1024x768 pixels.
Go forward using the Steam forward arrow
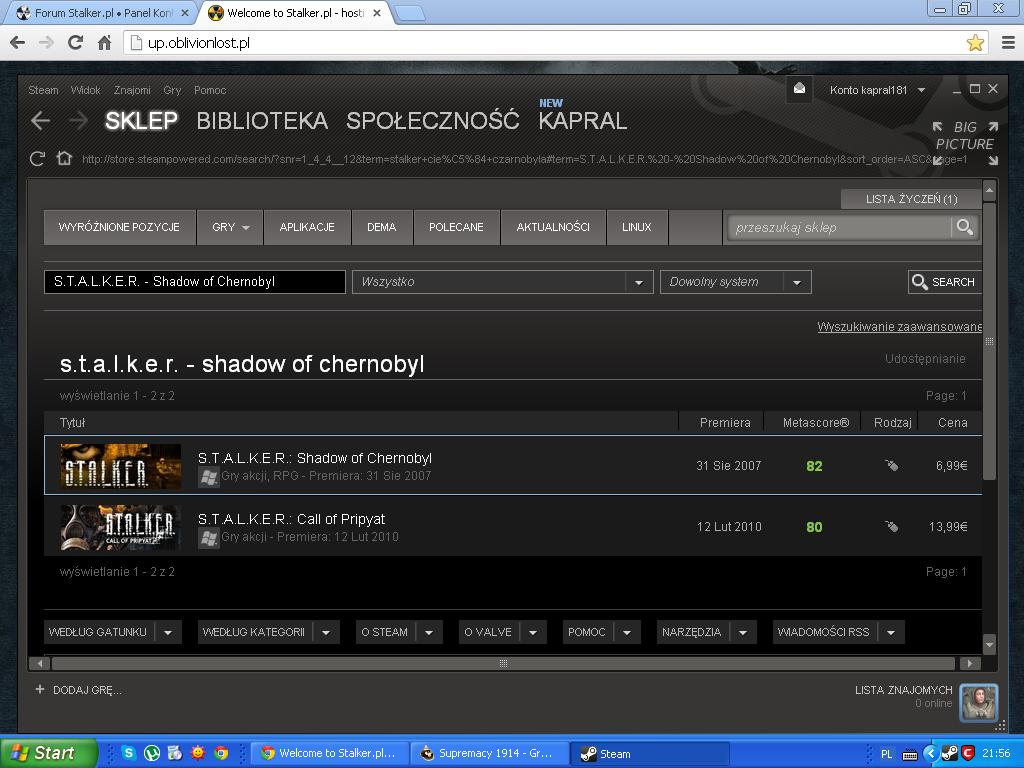(78, 120)
